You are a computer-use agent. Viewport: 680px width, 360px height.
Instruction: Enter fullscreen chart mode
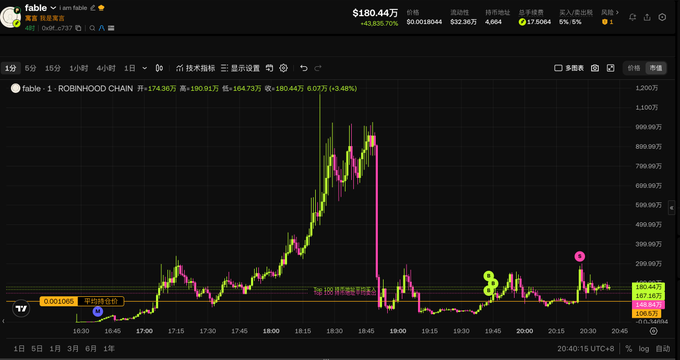(611, 68)
